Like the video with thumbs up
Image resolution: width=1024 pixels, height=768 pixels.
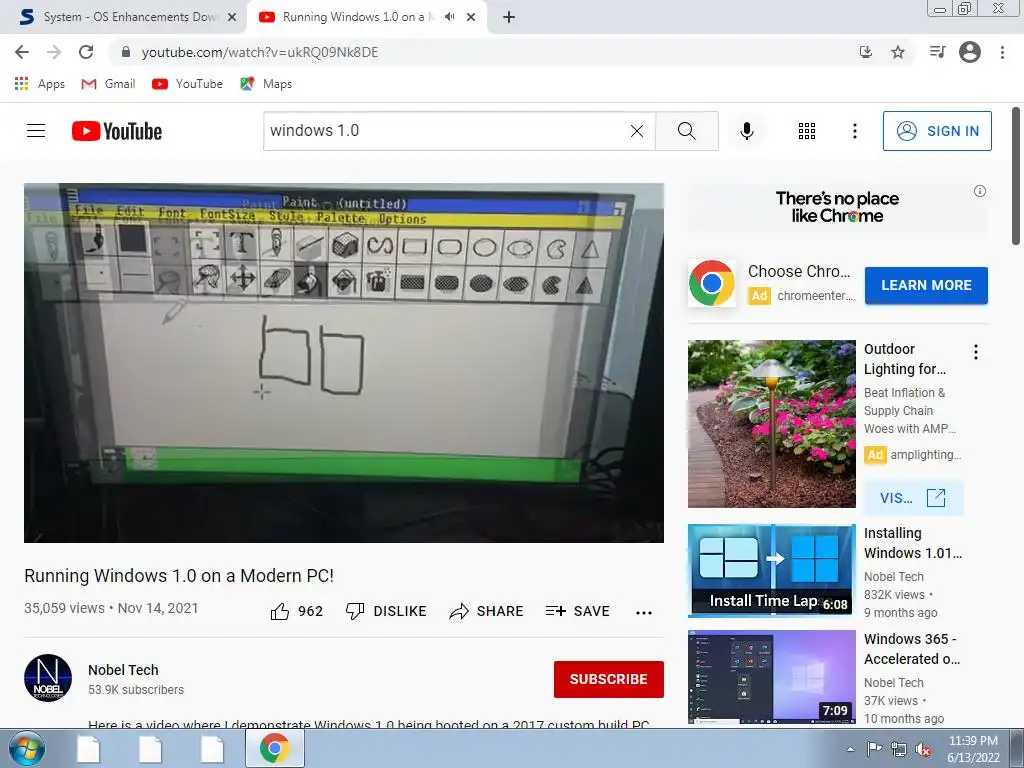(296, 611)
